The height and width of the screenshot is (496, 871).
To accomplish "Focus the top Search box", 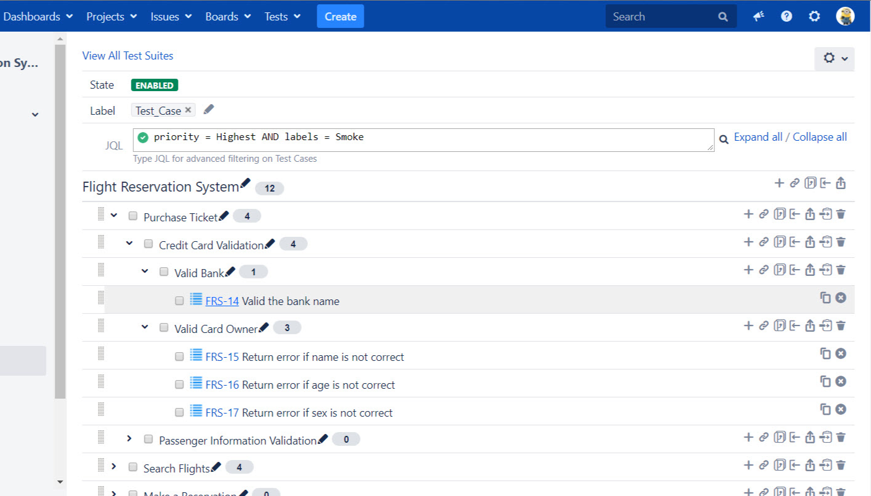I will [x=671, y=17].
